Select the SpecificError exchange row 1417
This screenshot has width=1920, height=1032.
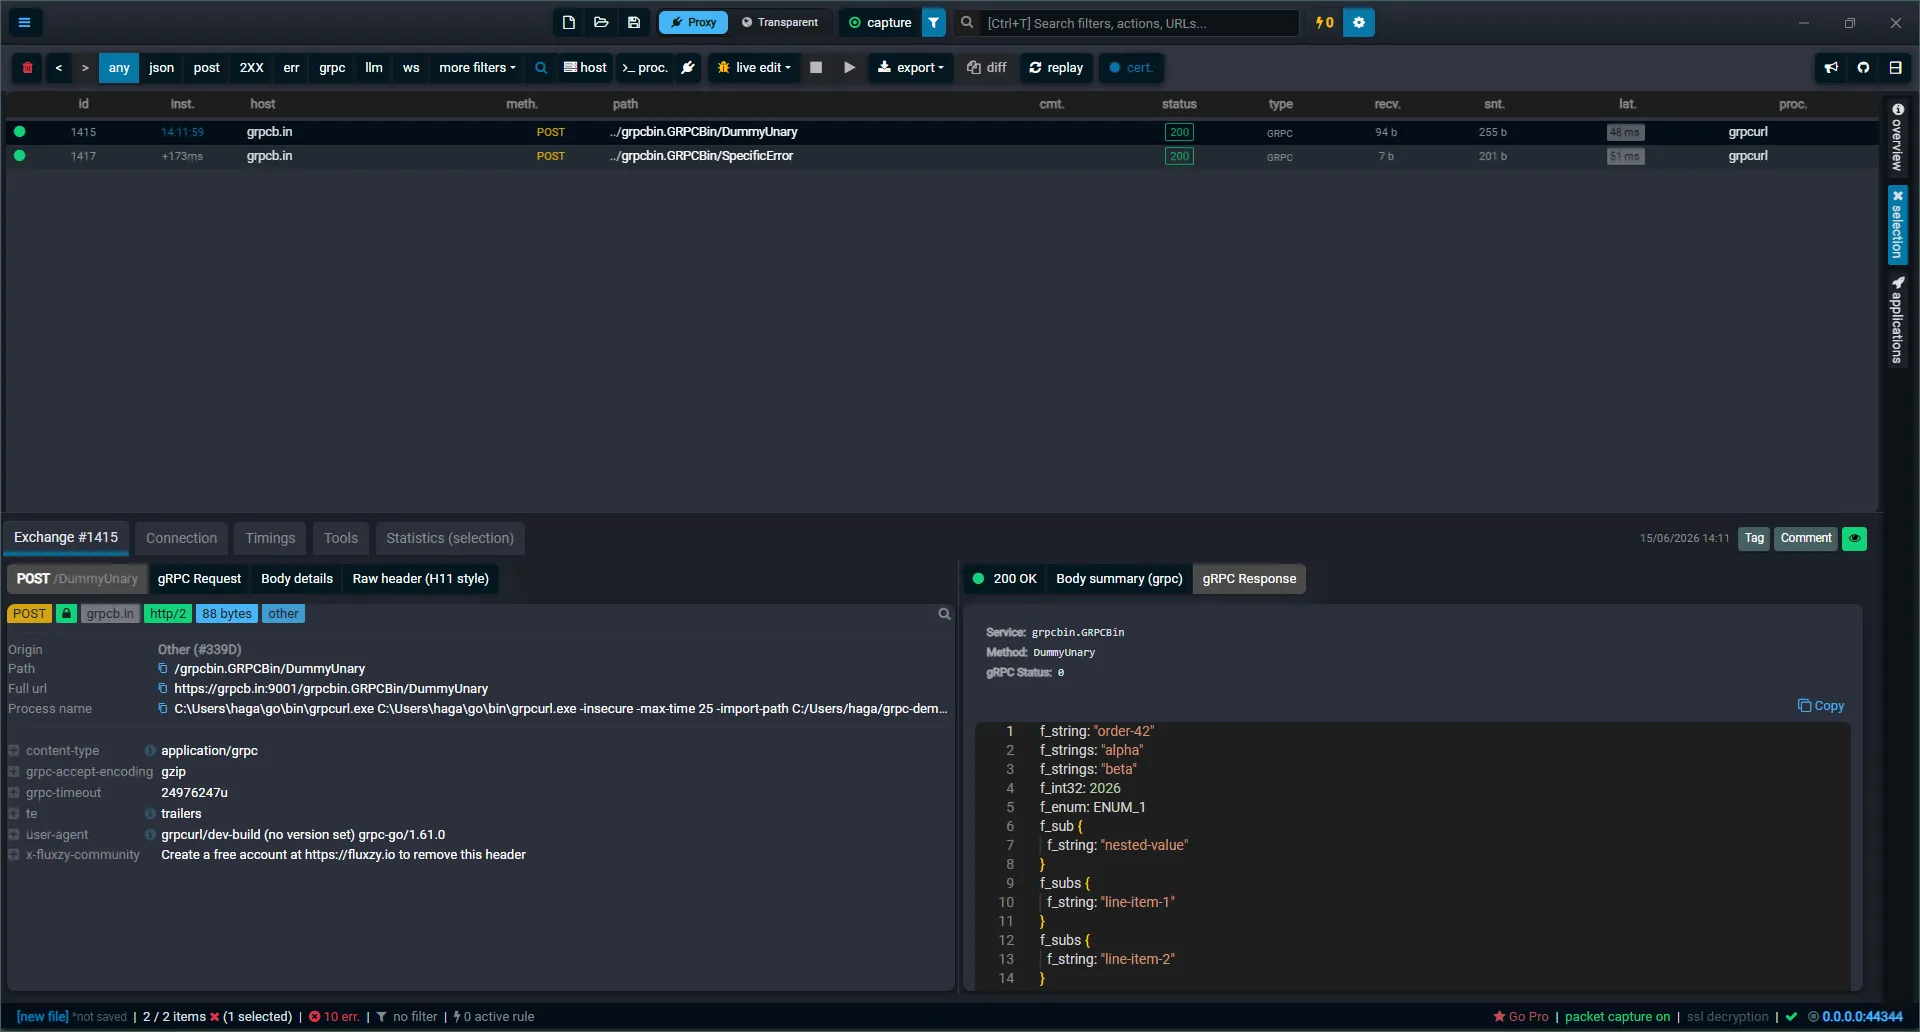point(941,156)
